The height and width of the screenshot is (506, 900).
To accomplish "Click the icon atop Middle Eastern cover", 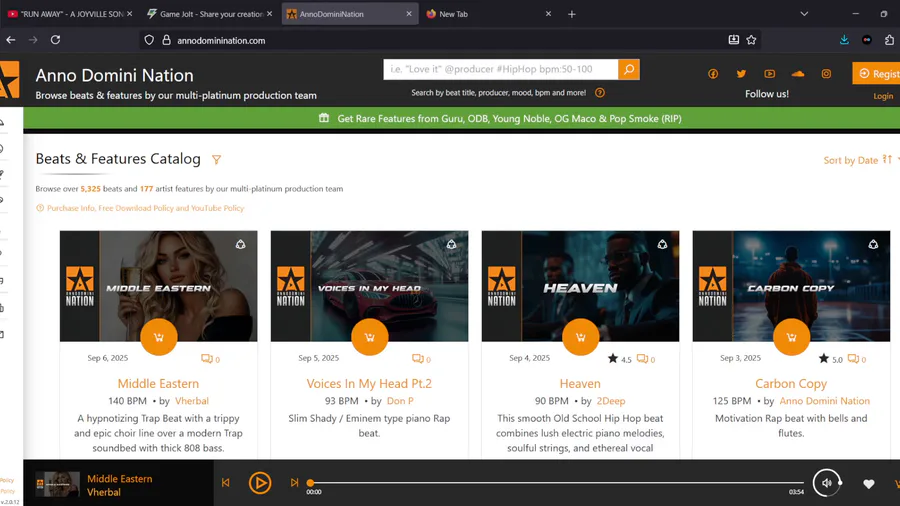I will 240,244.
